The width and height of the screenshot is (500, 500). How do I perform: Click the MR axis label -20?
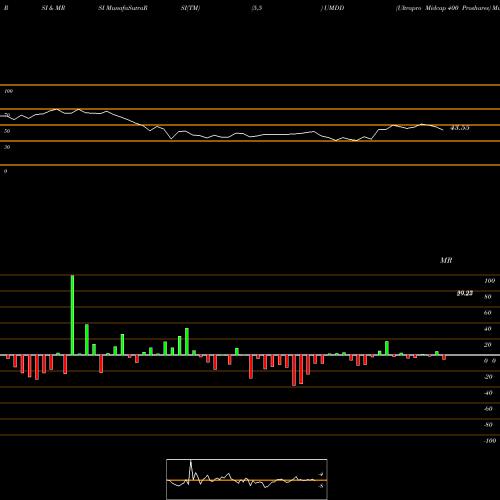coord(488,377)
